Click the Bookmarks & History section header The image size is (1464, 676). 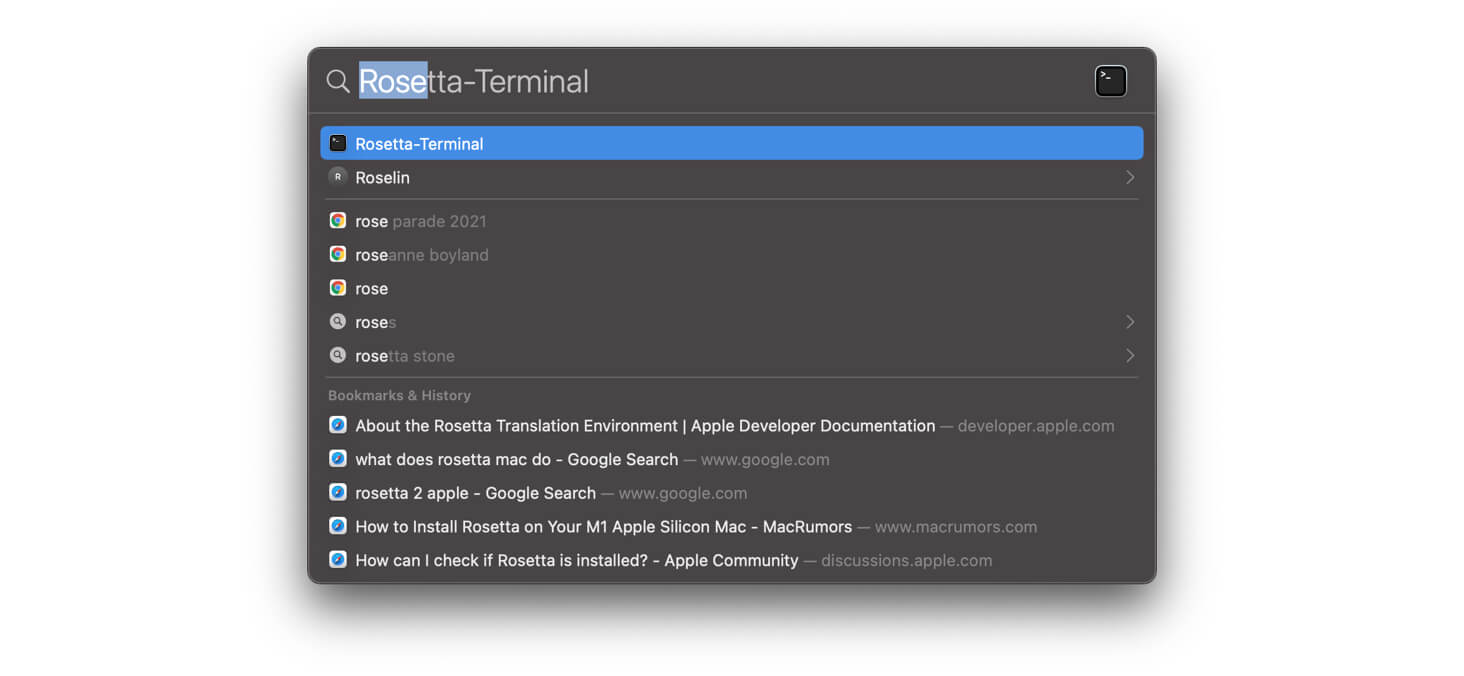coord(399,395)
